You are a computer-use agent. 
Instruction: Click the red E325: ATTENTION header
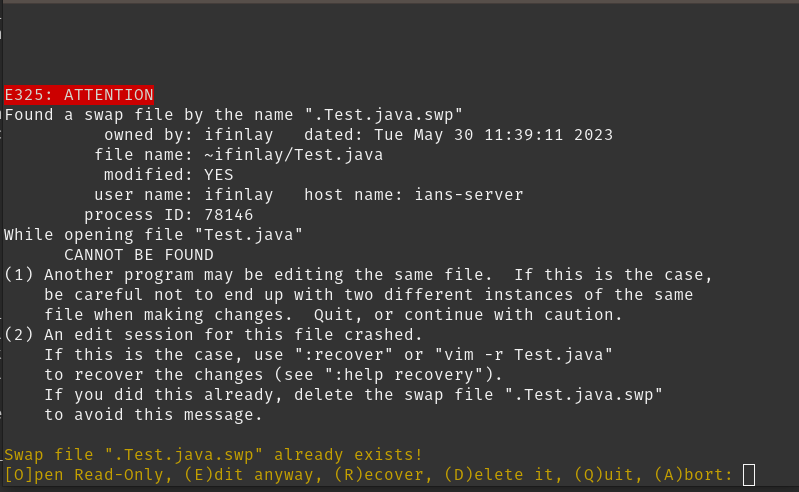[x=78, y=95]
